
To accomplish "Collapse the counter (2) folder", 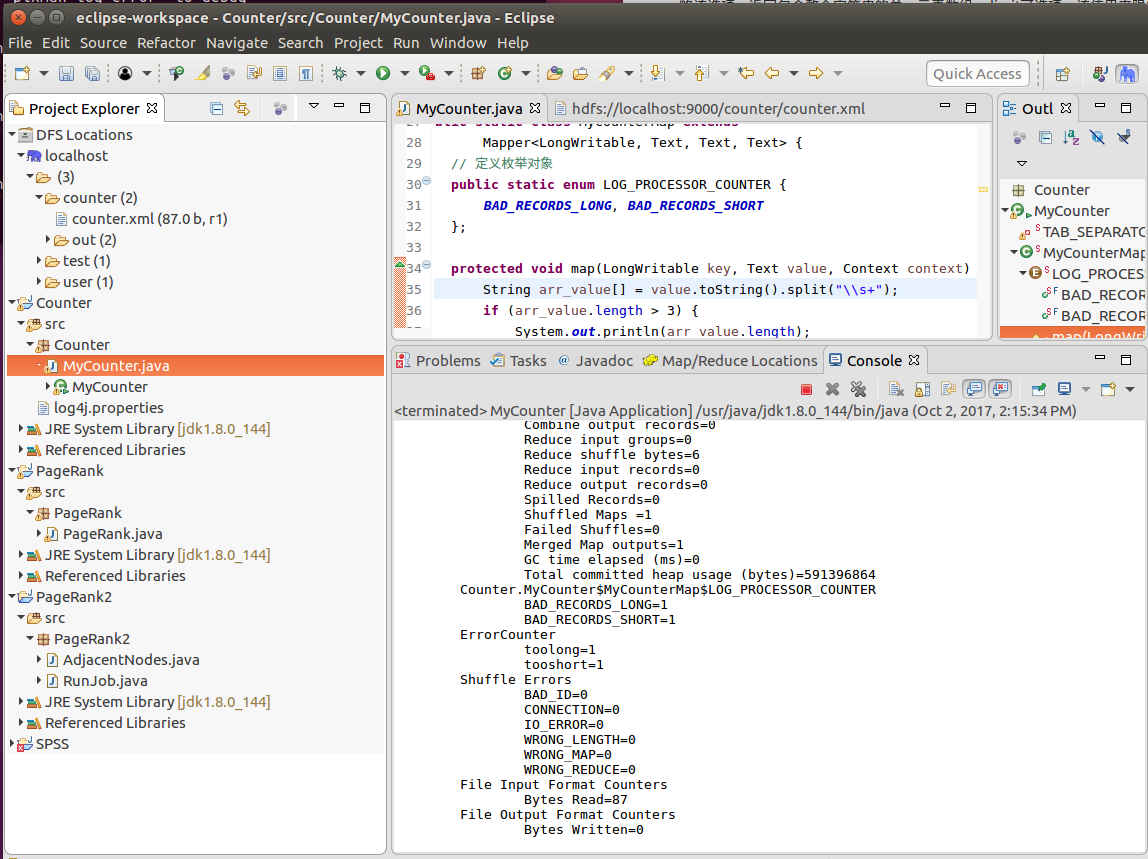I will [x=39, y=198].
